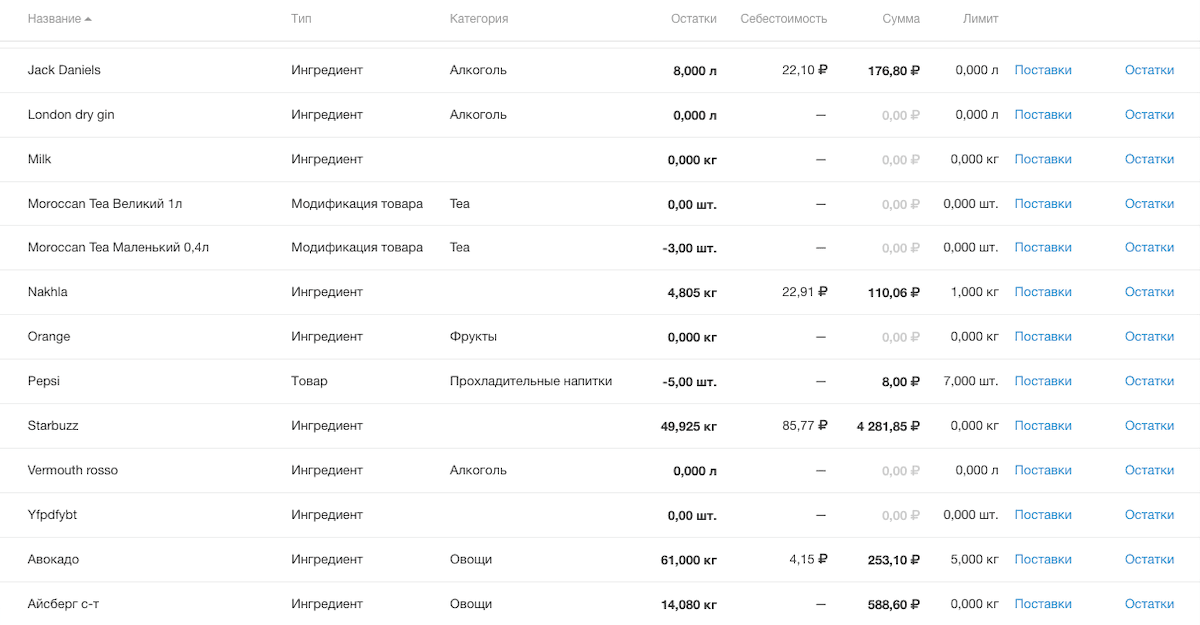This screenshot has width=1200, height=625.
Task: Open Остатки link for Orange
Action: [1149, 337]
